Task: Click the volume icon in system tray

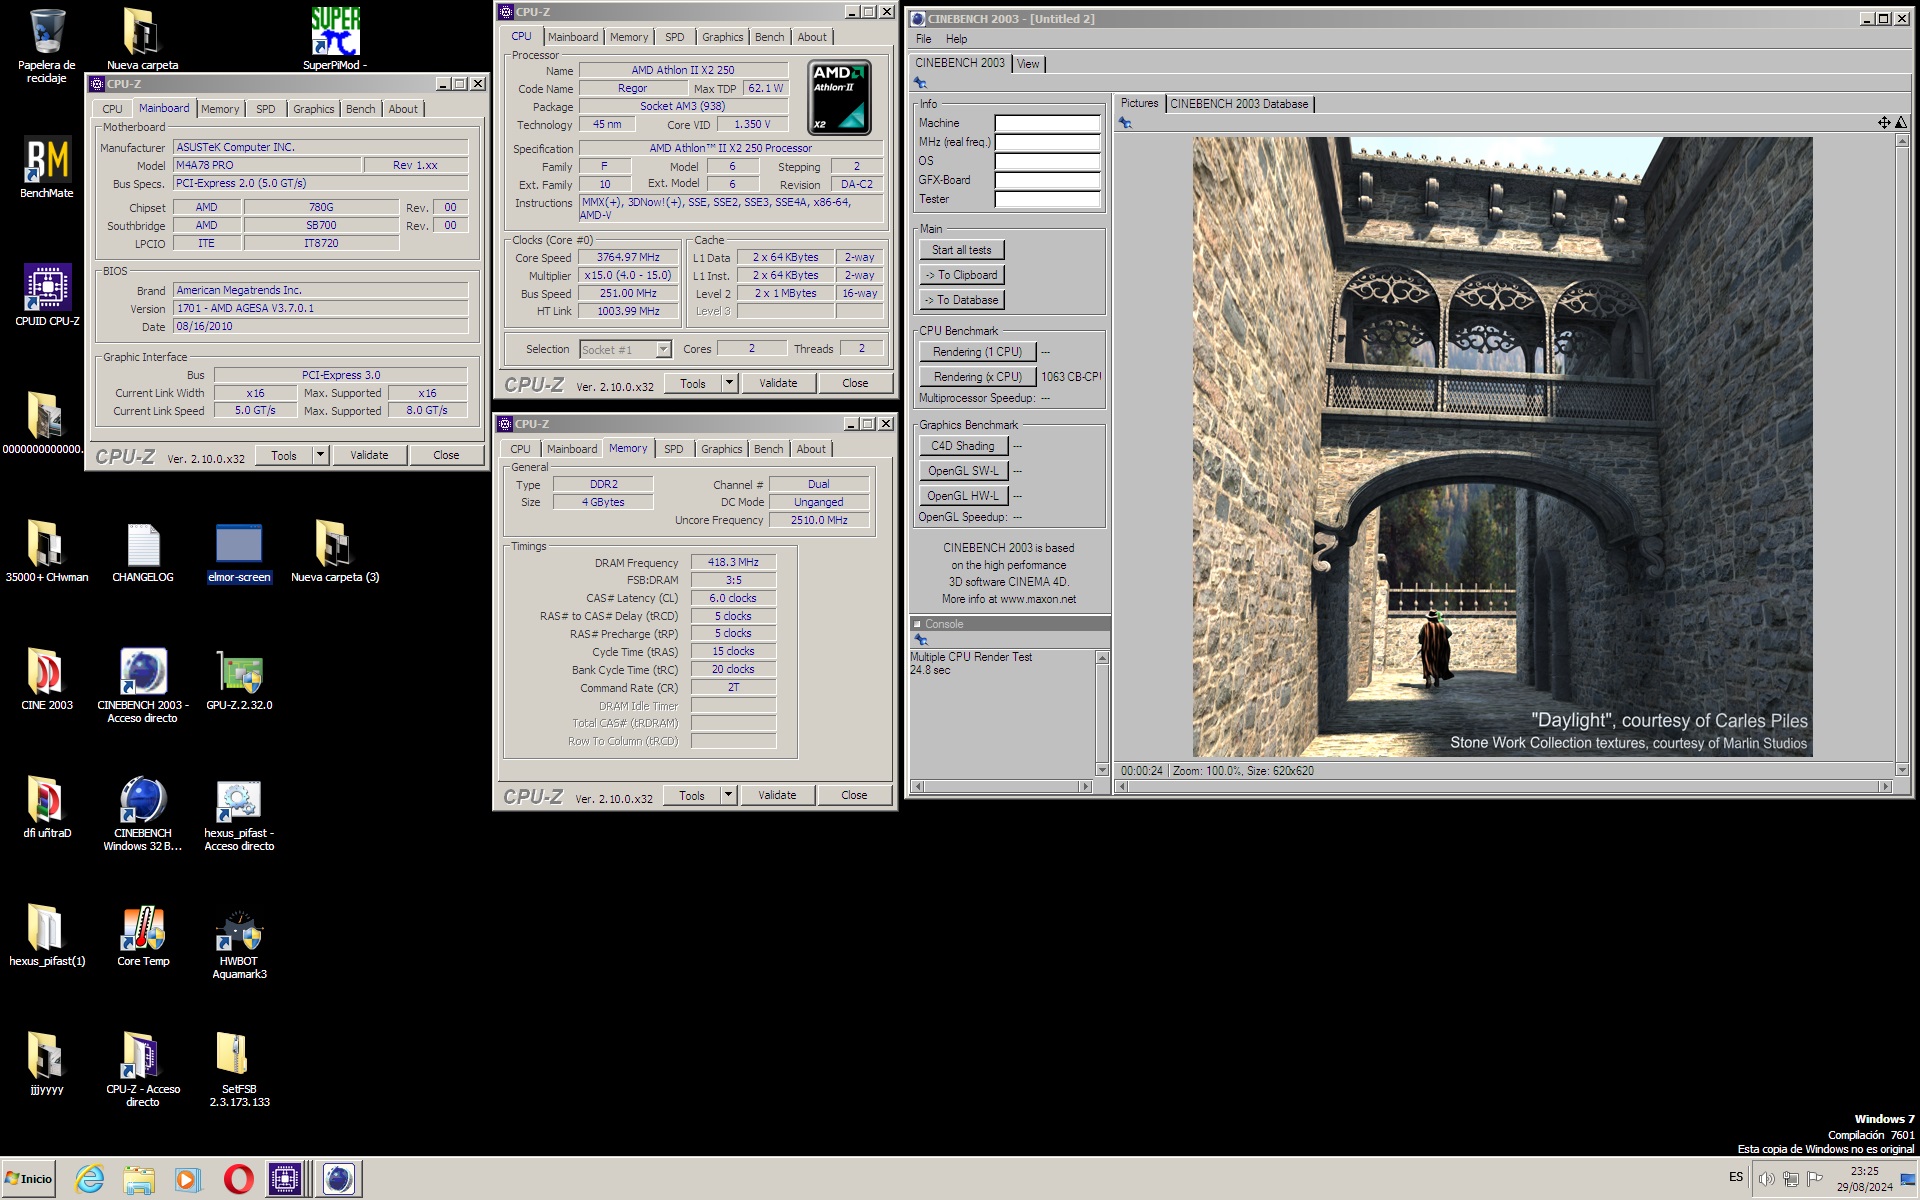Action: (1766, 1179)
